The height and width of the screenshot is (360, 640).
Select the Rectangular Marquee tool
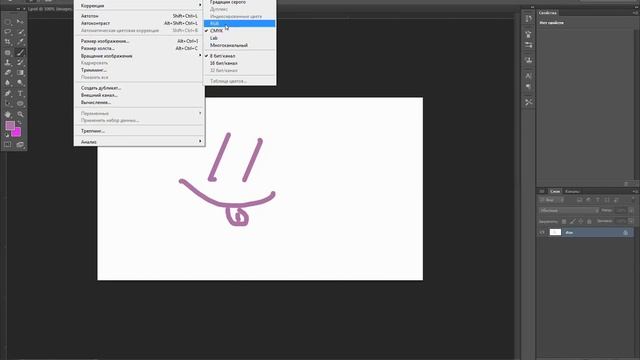(8, 22)
